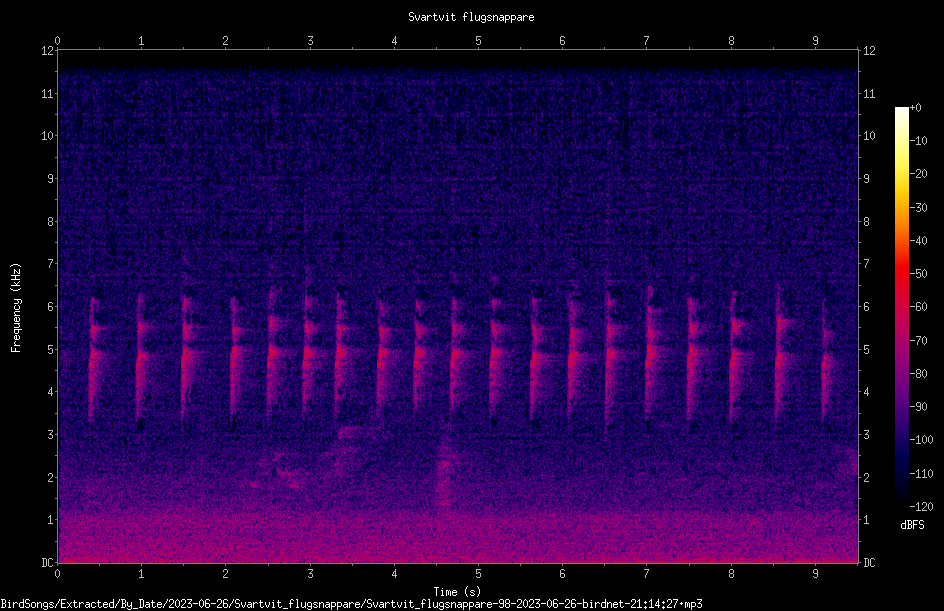Click the 'Frequency (kHz)' axis label
Image resolution: width=944 pixels, height=611 pixels.
[x=16, y=308]
